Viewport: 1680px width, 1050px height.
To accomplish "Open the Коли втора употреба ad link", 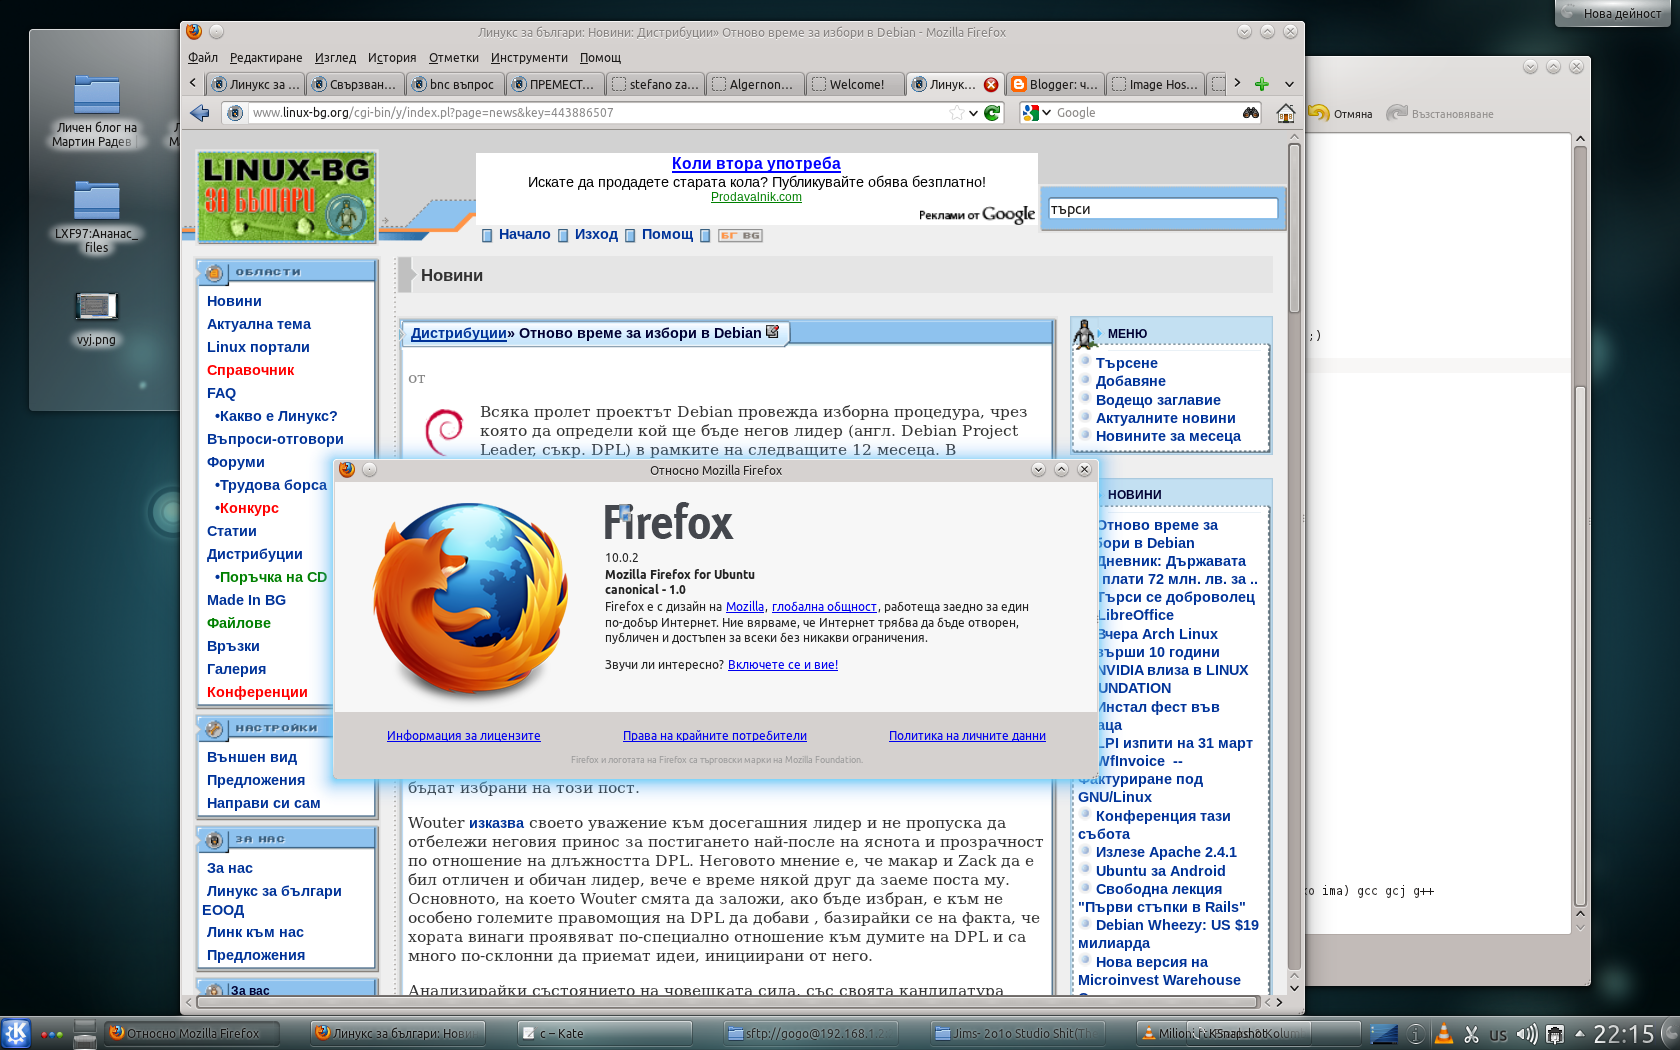I will [756, 163].
